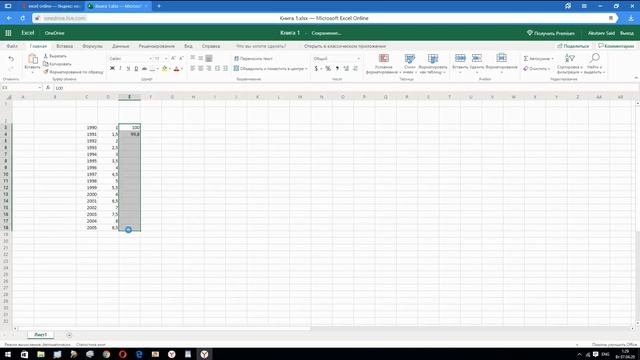Center text horizontally icon
The width and height of the screenshot is (640, 360).
(201, 69)
